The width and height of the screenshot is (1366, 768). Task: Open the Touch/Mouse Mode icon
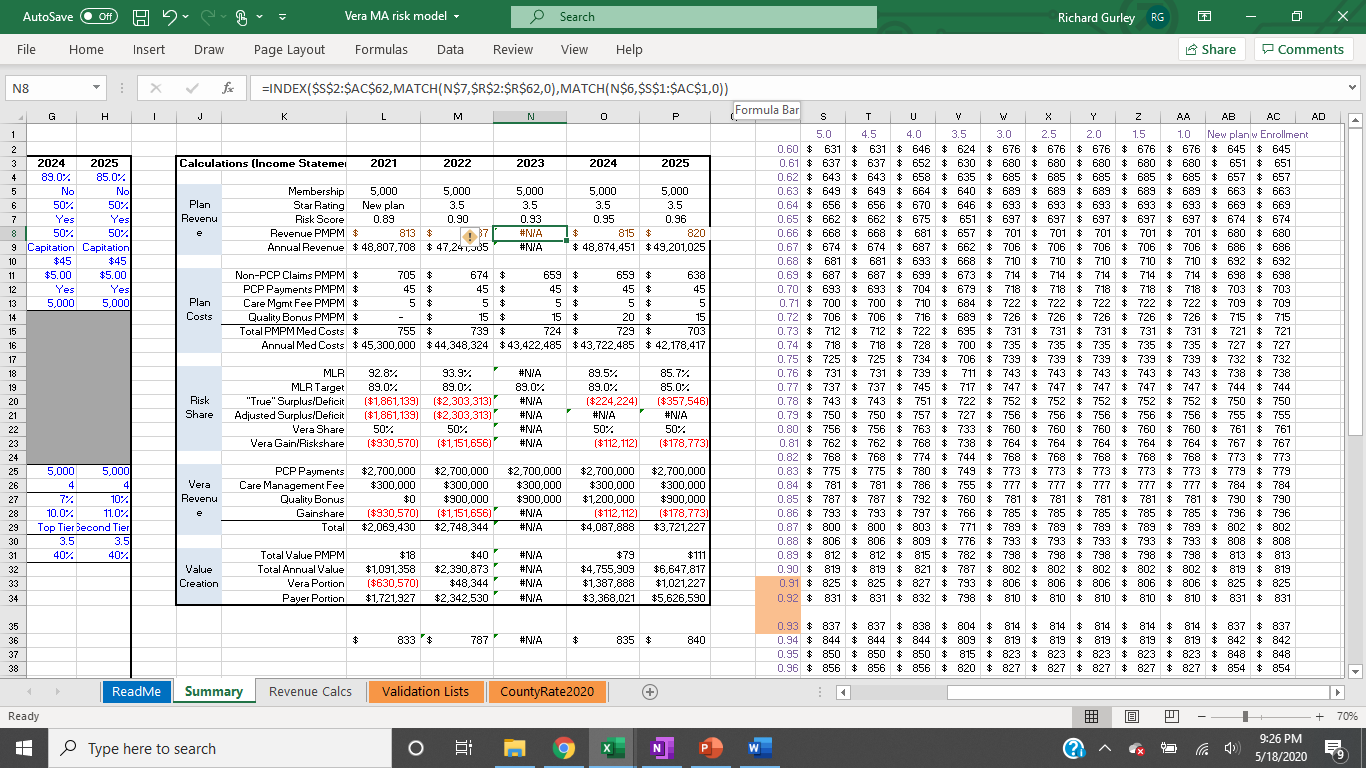click(x=242, y=17)
